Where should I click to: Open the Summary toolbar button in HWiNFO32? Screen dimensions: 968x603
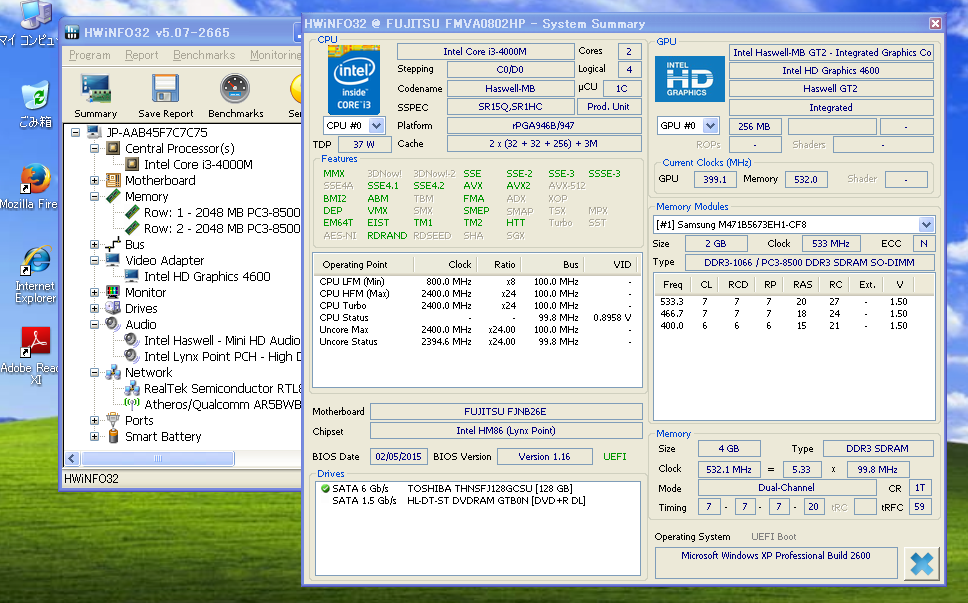pyautogui.click(x=96, y=96)
